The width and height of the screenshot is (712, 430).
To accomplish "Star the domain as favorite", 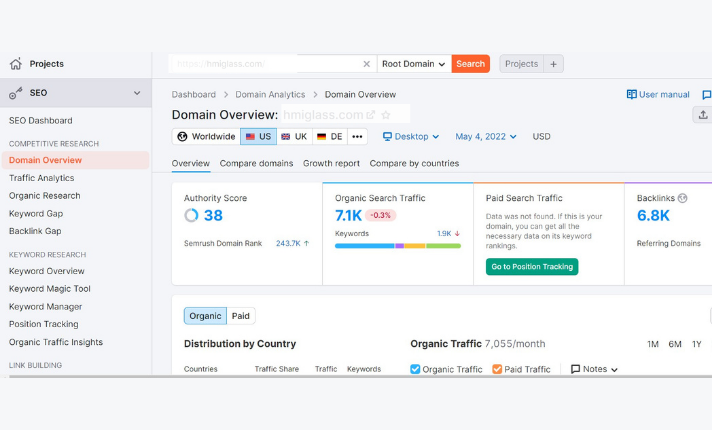I will [x=386, y=115].
